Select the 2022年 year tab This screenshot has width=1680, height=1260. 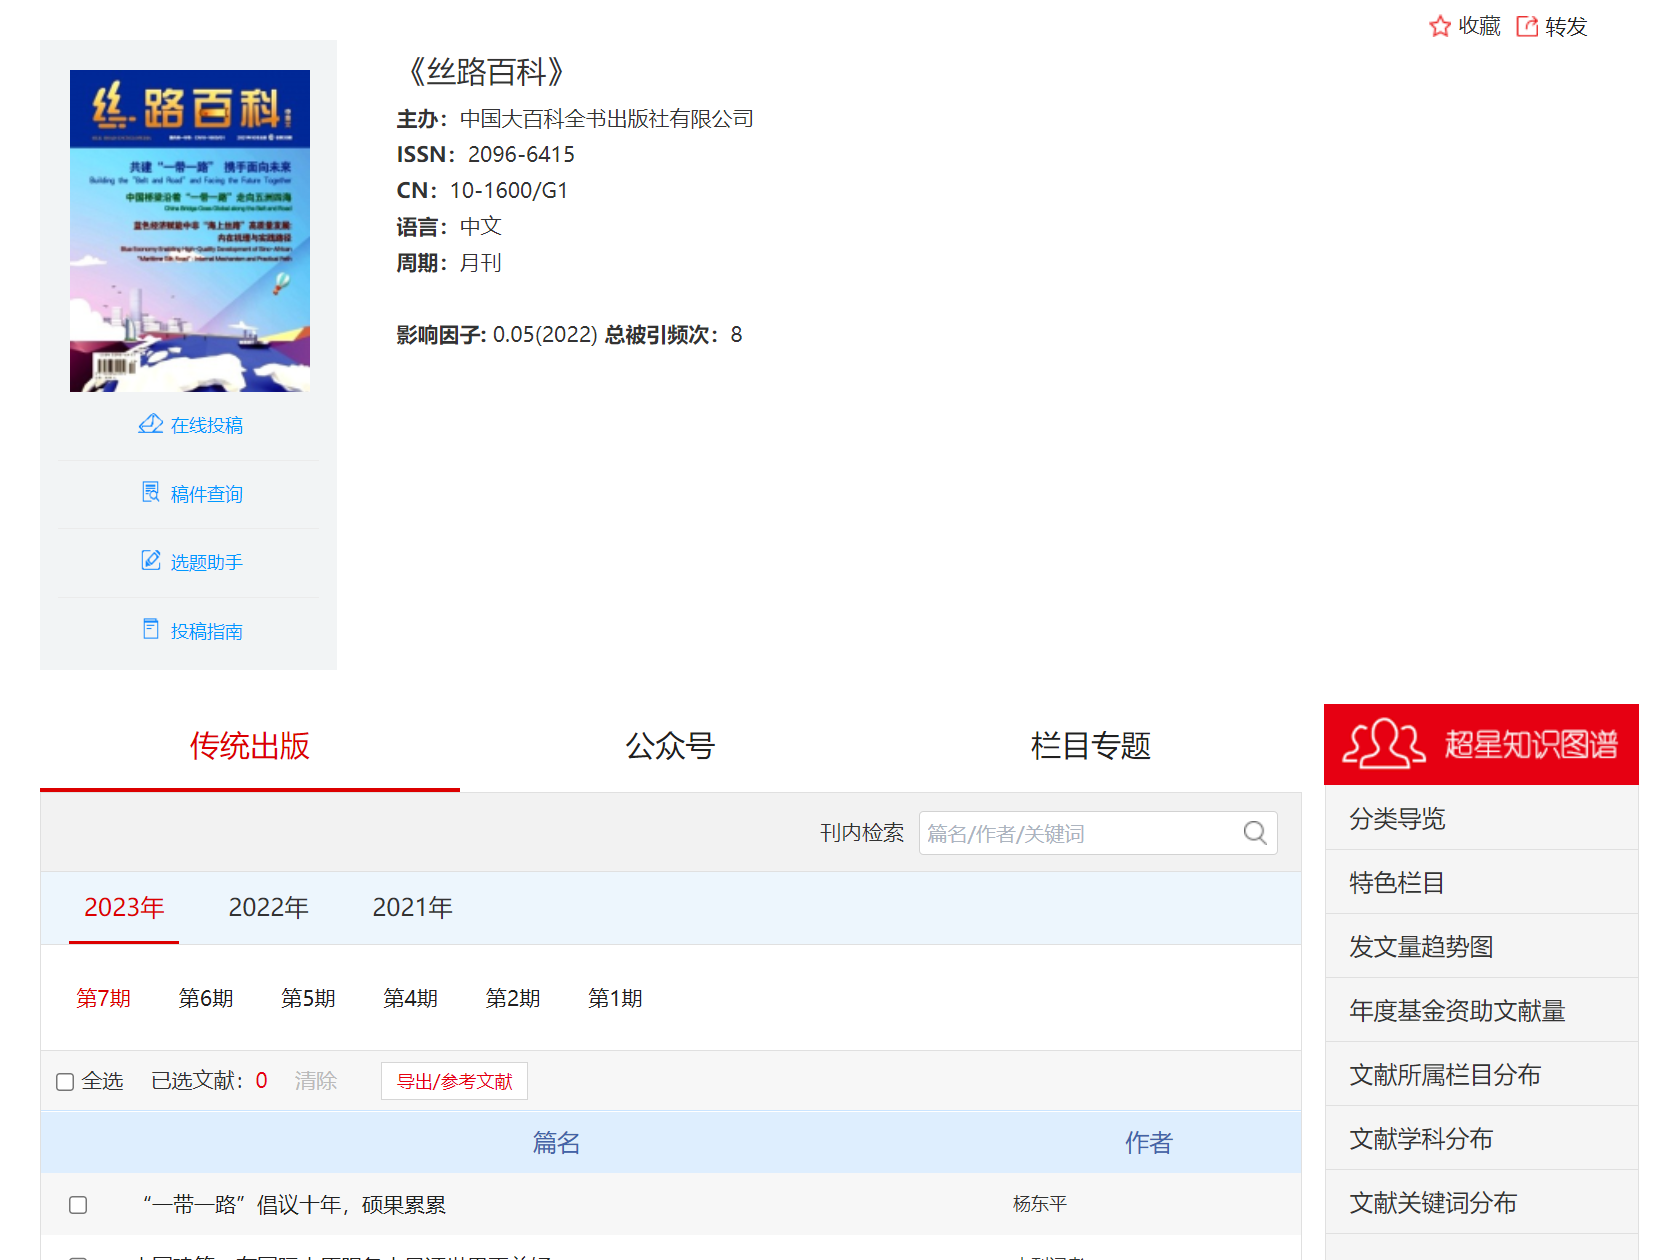(x=268, y=907)
